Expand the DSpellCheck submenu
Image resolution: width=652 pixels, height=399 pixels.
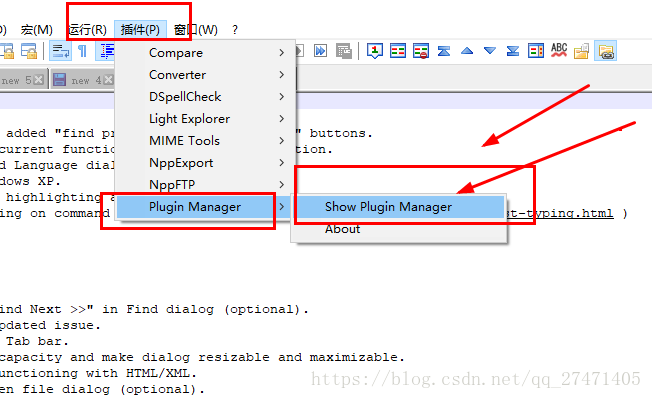[205, 97]
